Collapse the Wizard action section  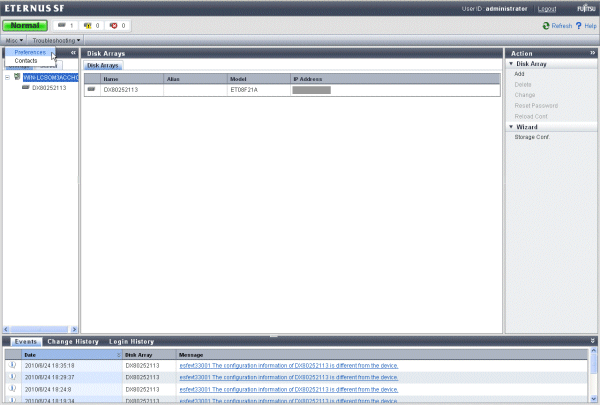[x=512, y=127]
